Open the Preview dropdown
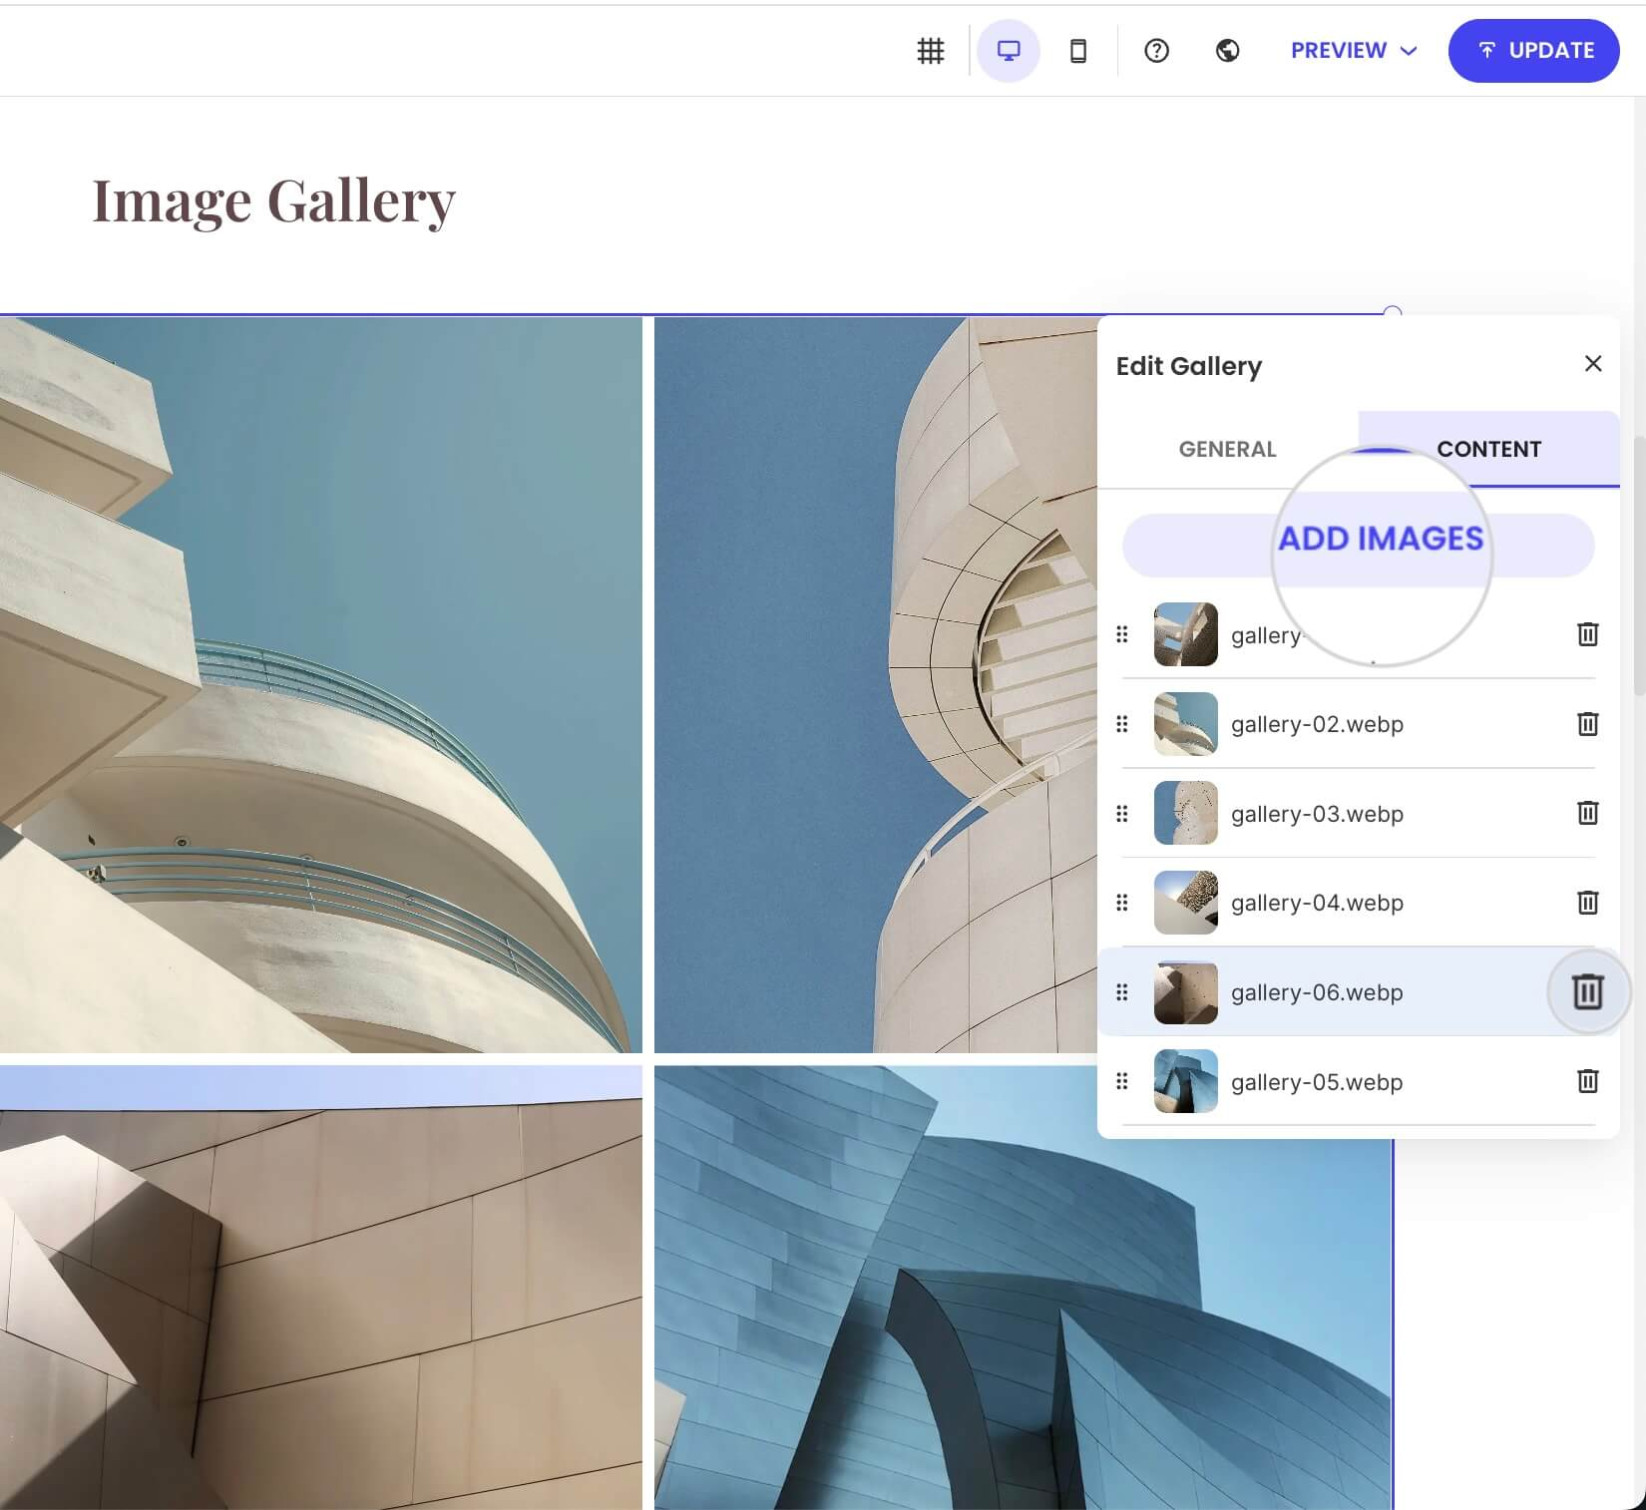Image resolution: width=1646 pixels, height=1510 pixels. (1353, 50)
